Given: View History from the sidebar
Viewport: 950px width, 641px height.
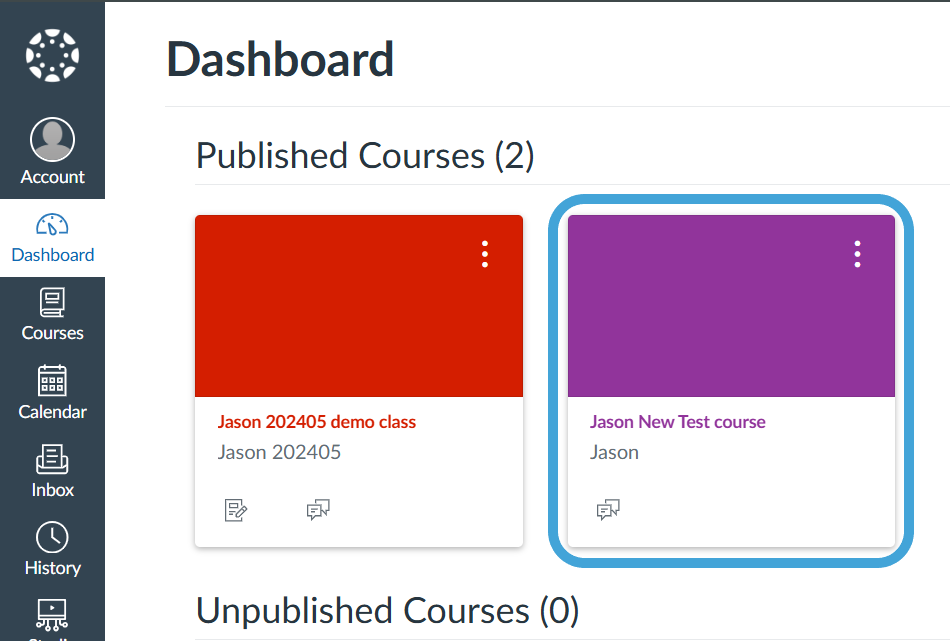Looking at the screenshot, I should coord(52,550).
